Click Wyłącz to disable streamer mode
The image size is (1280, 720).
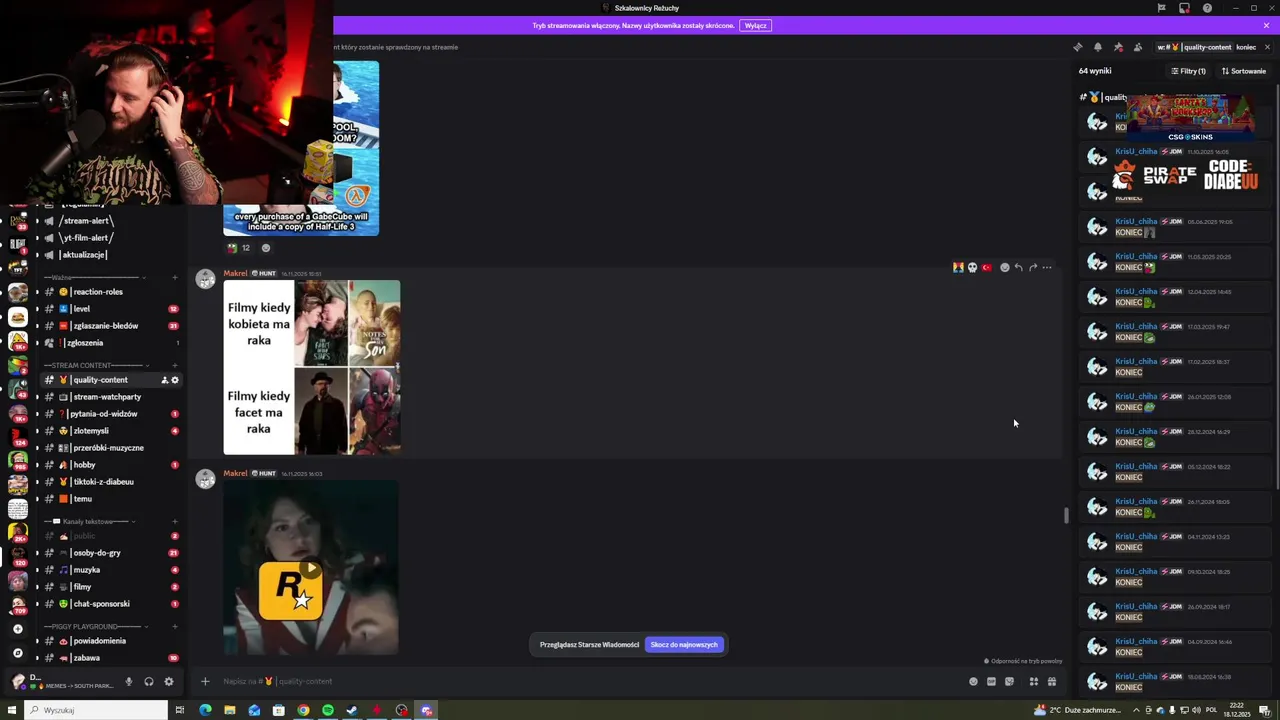pyautogui.click(x=755, y=25)
